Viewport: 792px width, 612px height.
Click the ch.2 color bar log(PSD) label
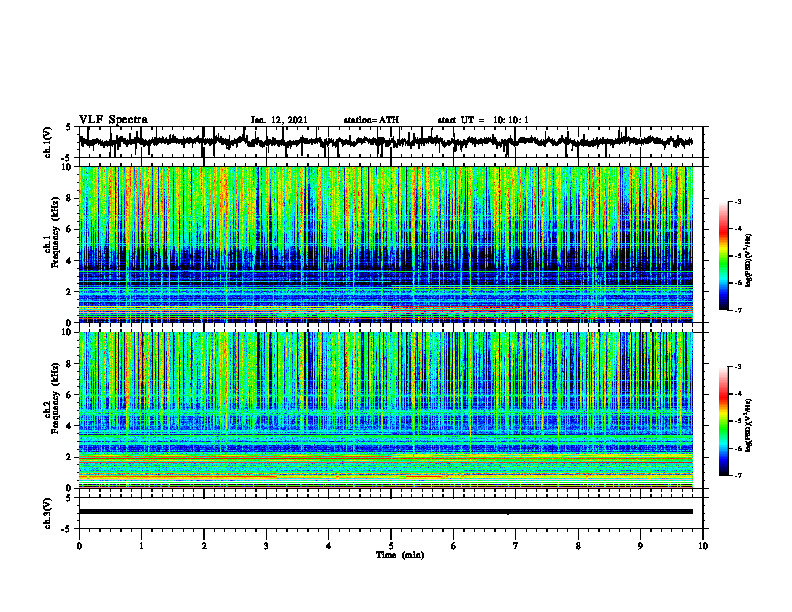point(749,425)
